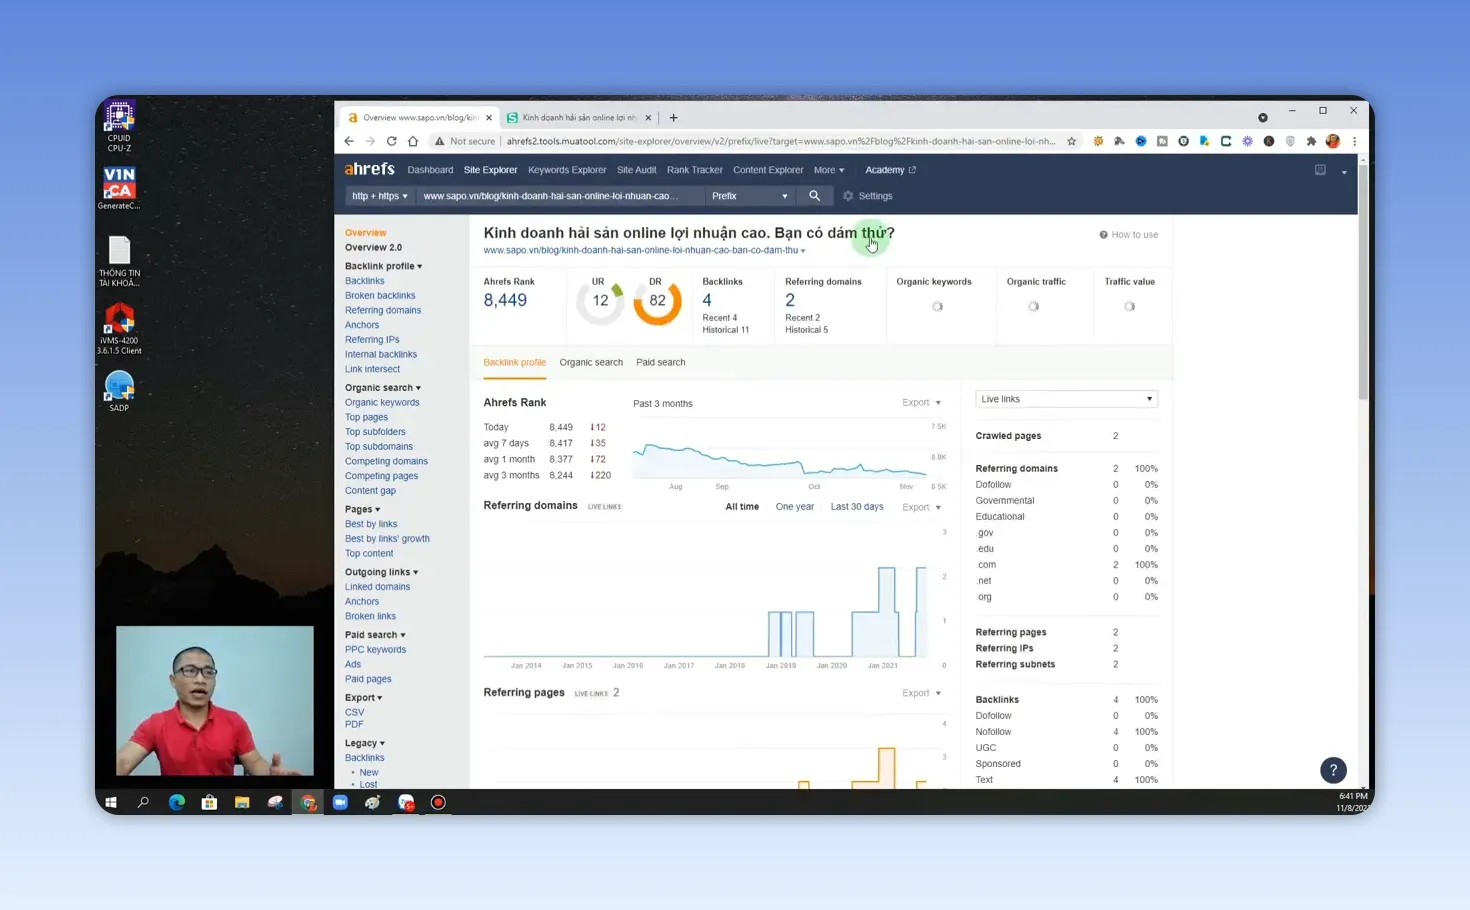The width and height of the screenshot is (1470, 910).
Task: Click the How to use help icon
Action: (x=1103, y=235)
